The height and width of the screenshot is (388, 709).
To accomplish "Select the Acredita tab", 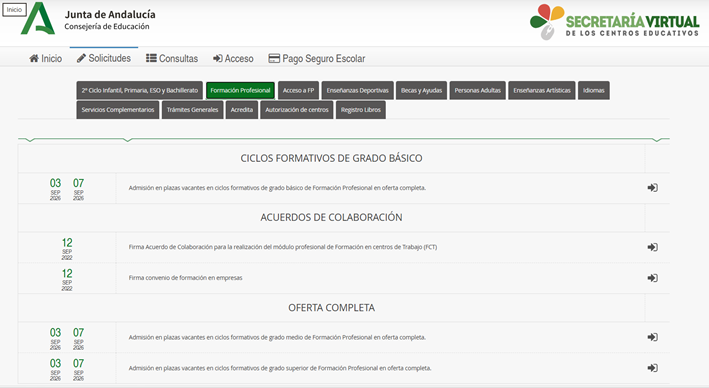I will 242,110.
